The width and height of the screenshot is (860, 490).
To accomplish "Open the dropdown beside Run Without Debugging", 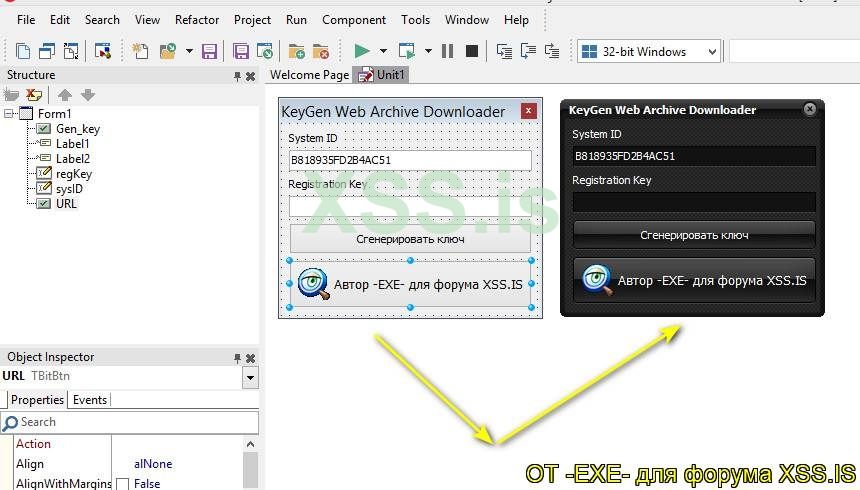I will pos(428,52).
